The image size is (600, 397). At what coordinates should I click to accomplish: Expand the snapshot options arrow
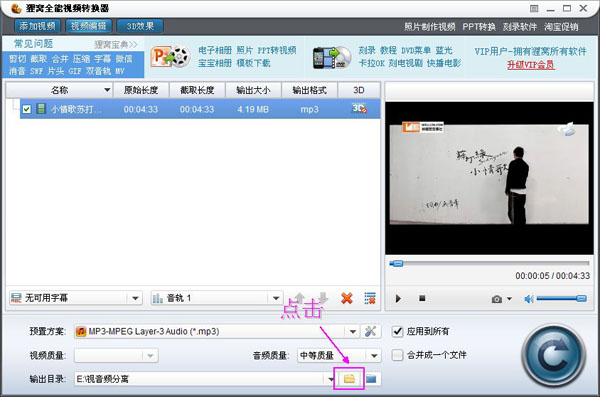[509, 299]
